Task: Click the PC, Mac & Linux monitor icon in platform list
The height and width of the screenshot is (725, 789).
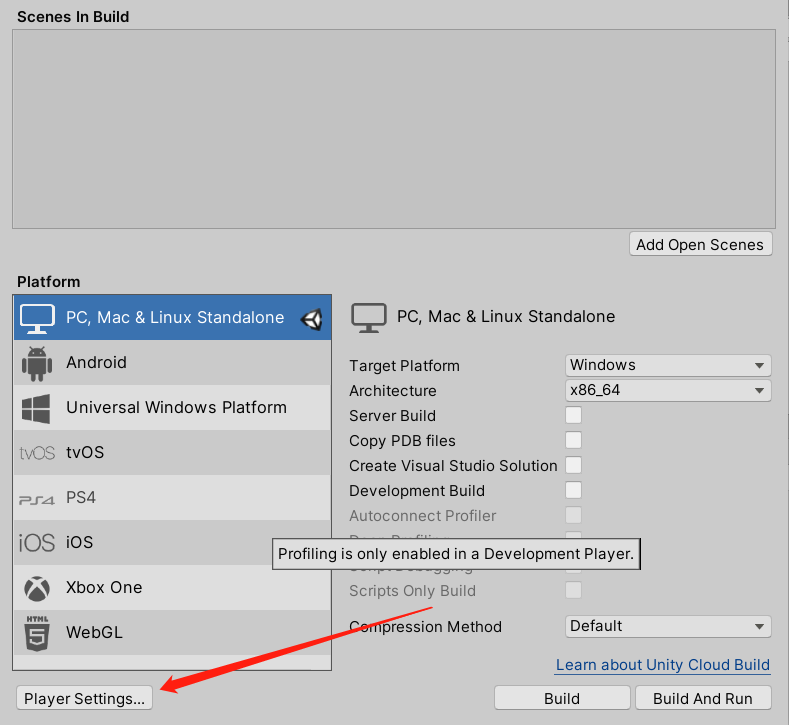Action: (x=37, y=318)
